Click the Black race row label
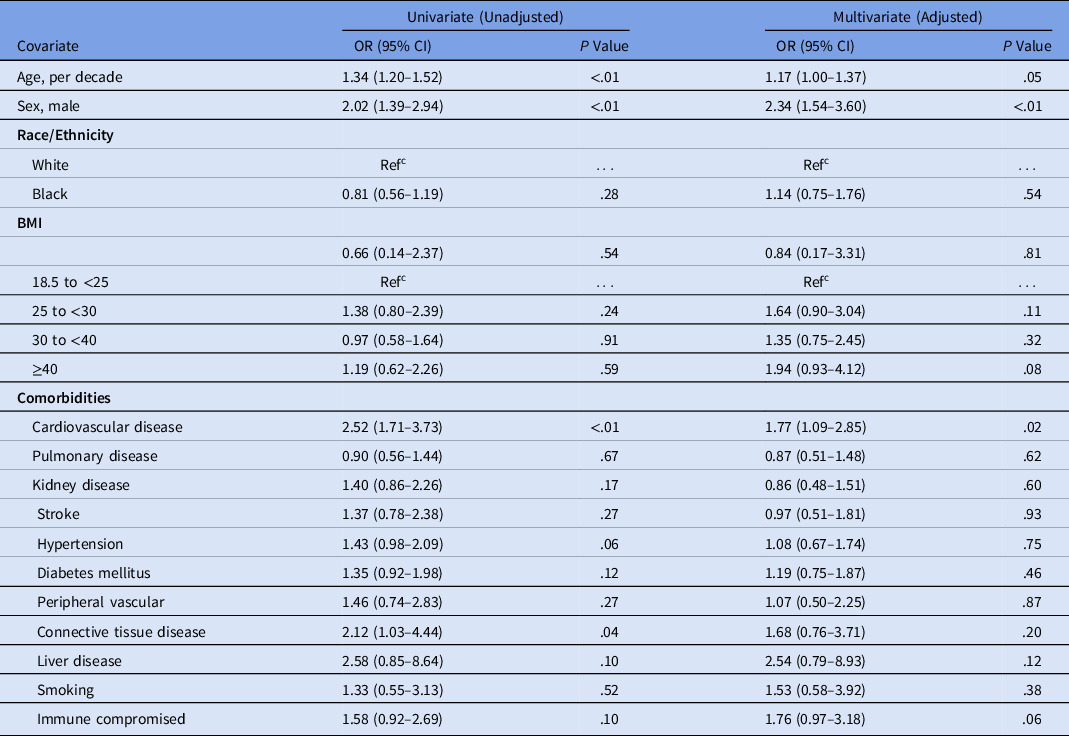The height and width of the screenshot is (736, 1069). (x=50, y=195)
